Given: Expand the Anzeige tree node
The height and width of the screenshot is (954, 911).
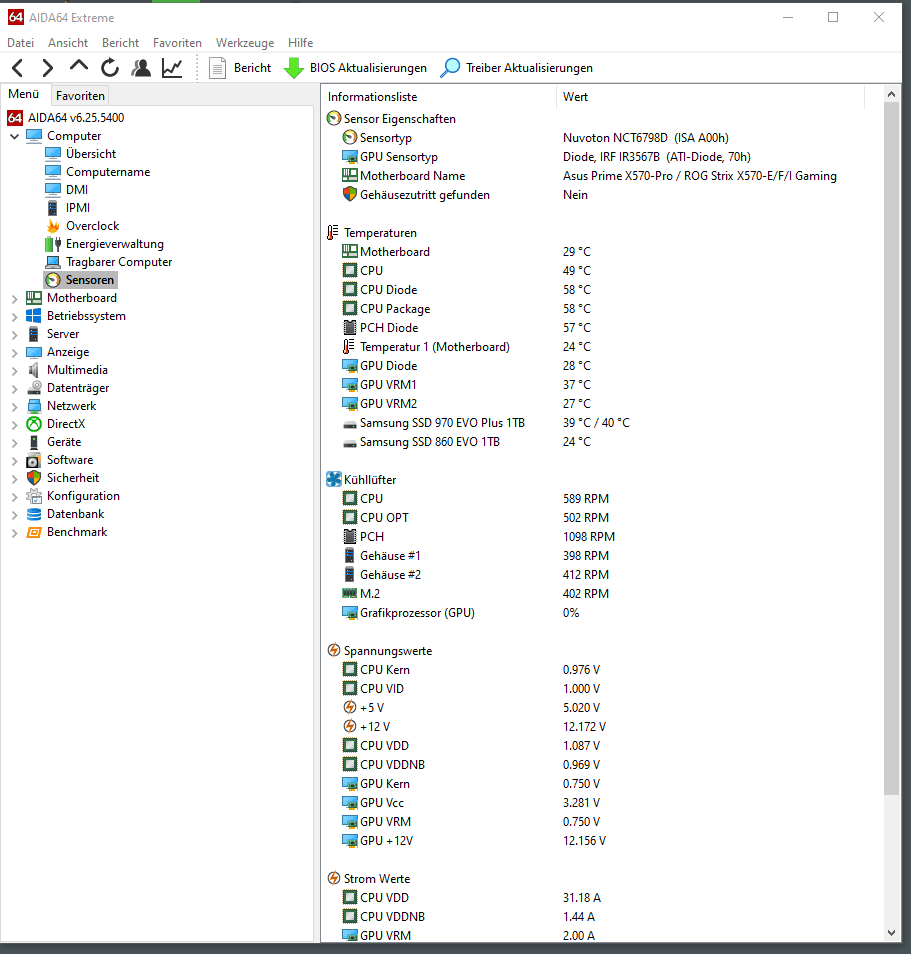Looking at the screenshot, I should click(x=15, y=352).
